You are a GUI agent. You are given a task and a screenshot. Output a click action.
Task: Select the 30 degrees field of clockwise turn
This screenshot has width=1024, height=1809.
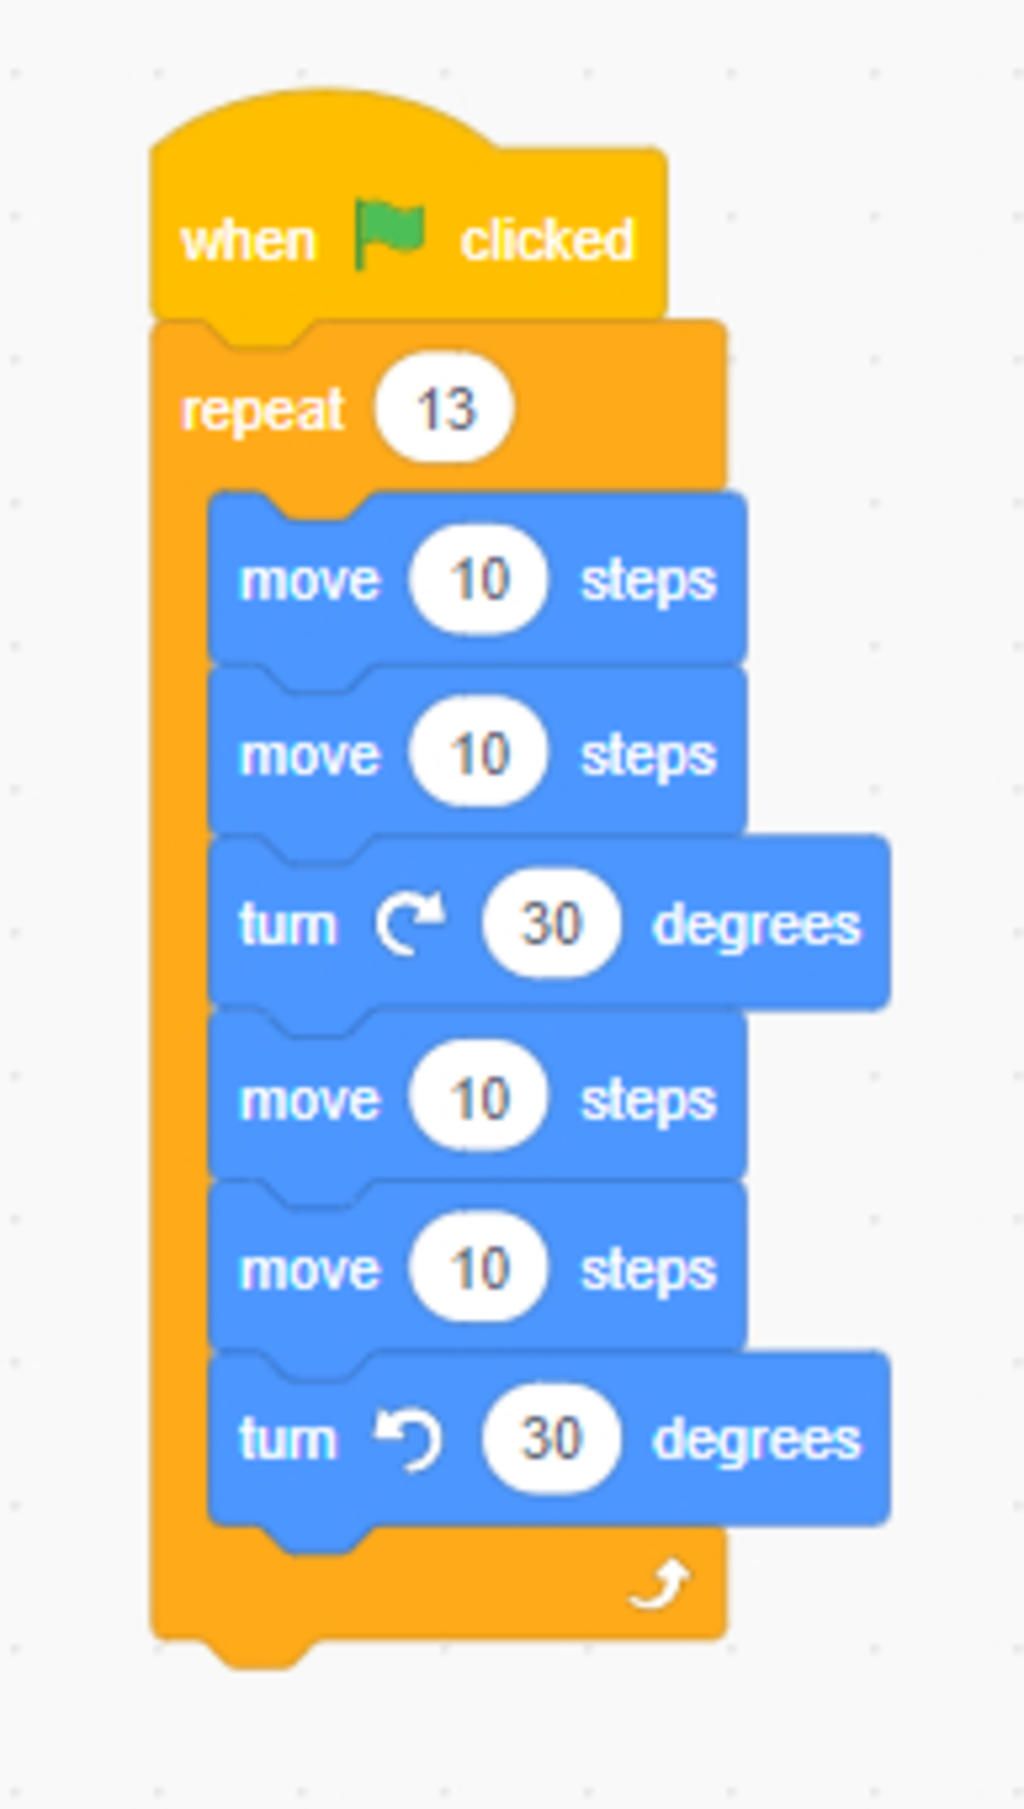tap(551, 923)
